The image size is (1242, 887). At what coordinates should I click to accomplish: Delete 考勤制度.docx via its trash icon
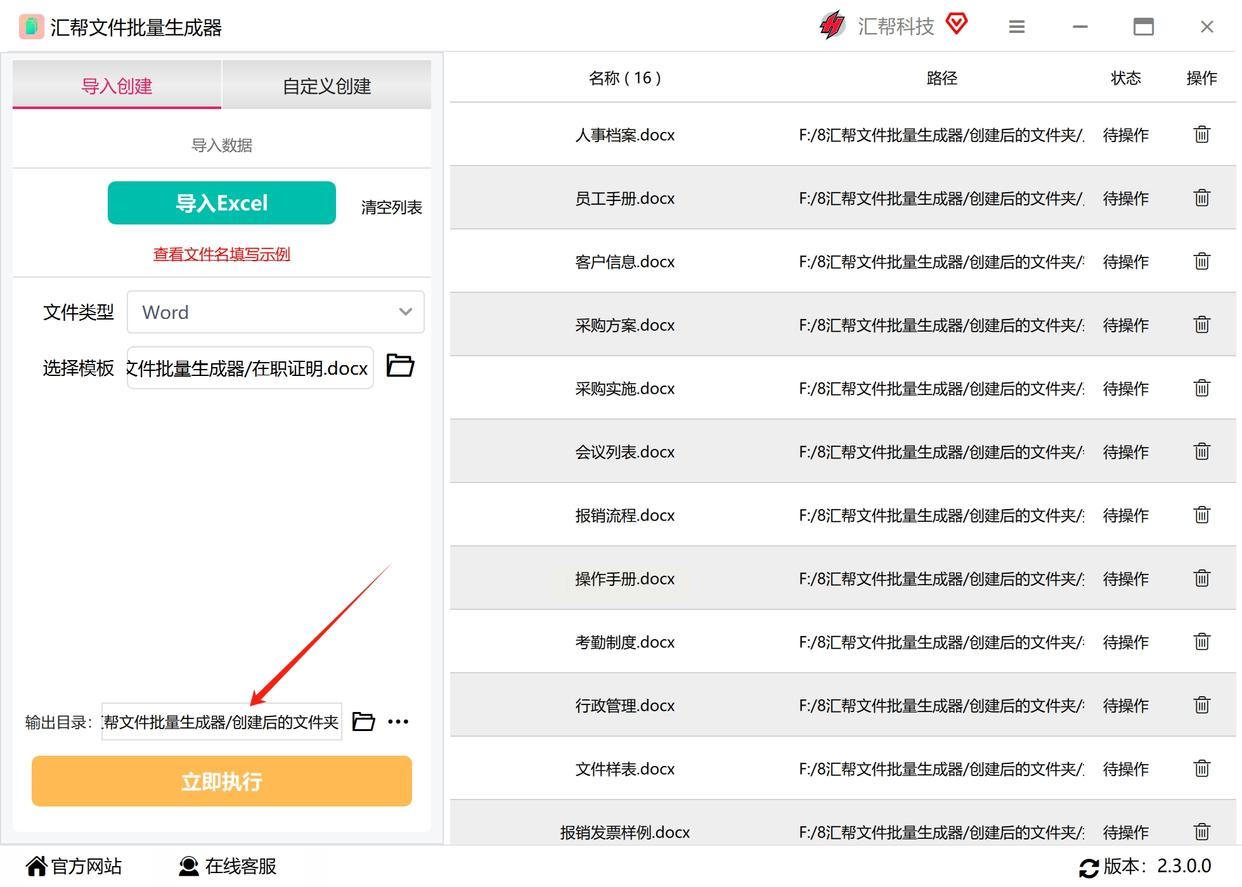(1202, 641)
